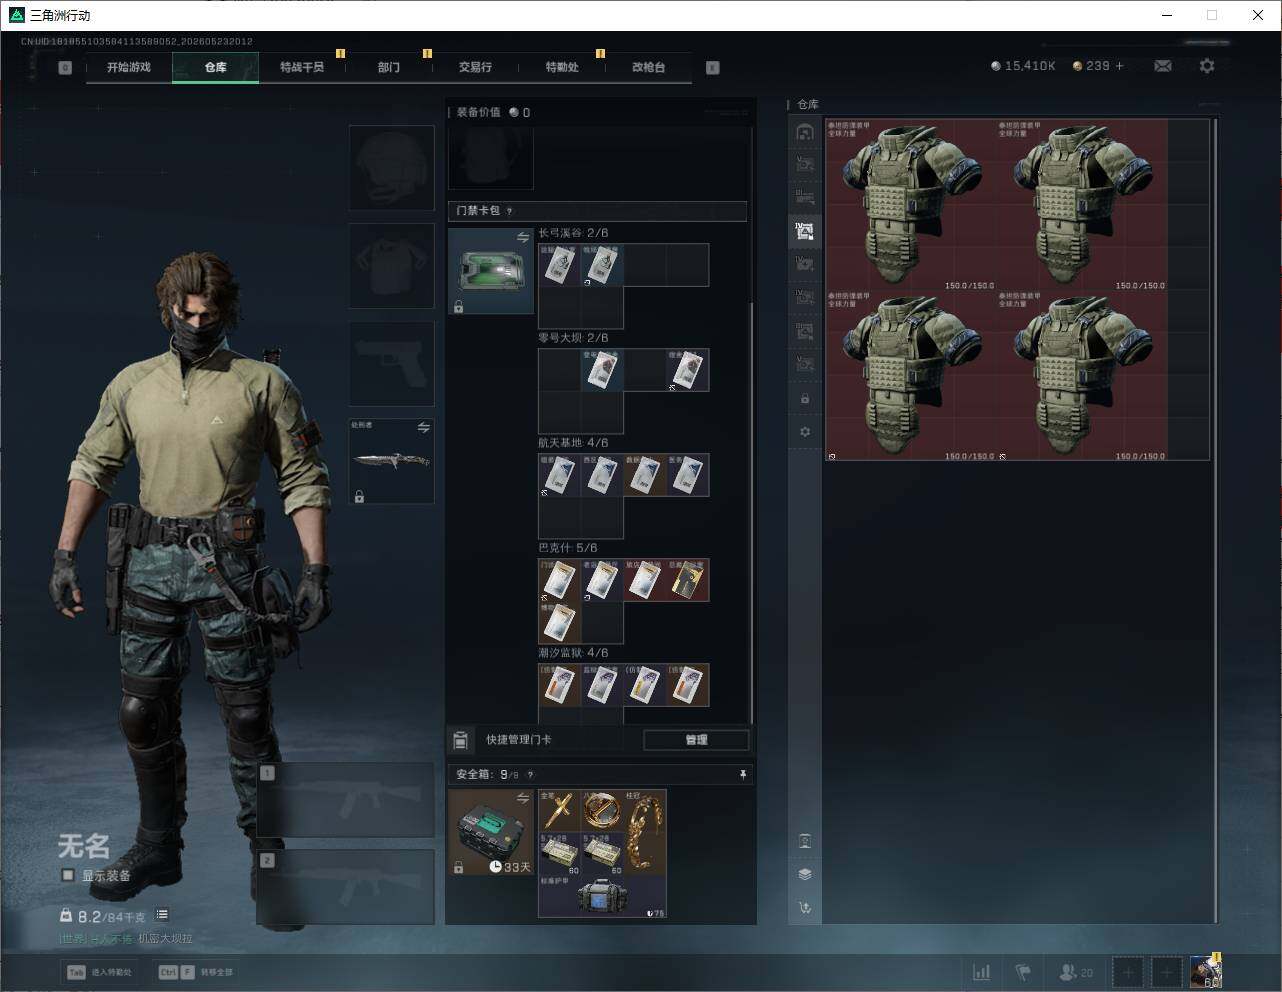Click the next-tab key icon right of 改枪台
Screen dimensions: 1282x992
click(x=713, y=68)
